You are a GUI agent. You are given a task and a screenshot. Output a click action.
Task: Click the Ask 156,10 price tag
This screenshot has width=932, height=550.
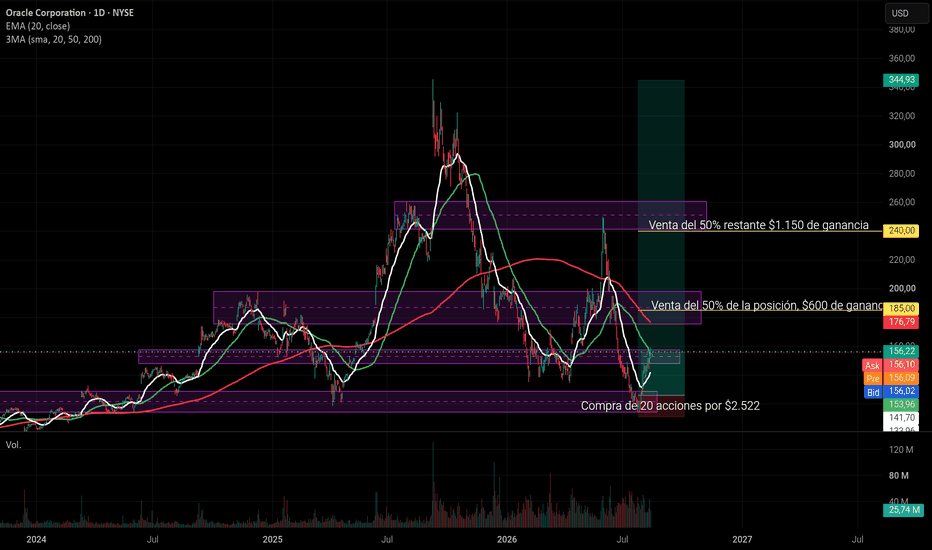coord(890,365)
